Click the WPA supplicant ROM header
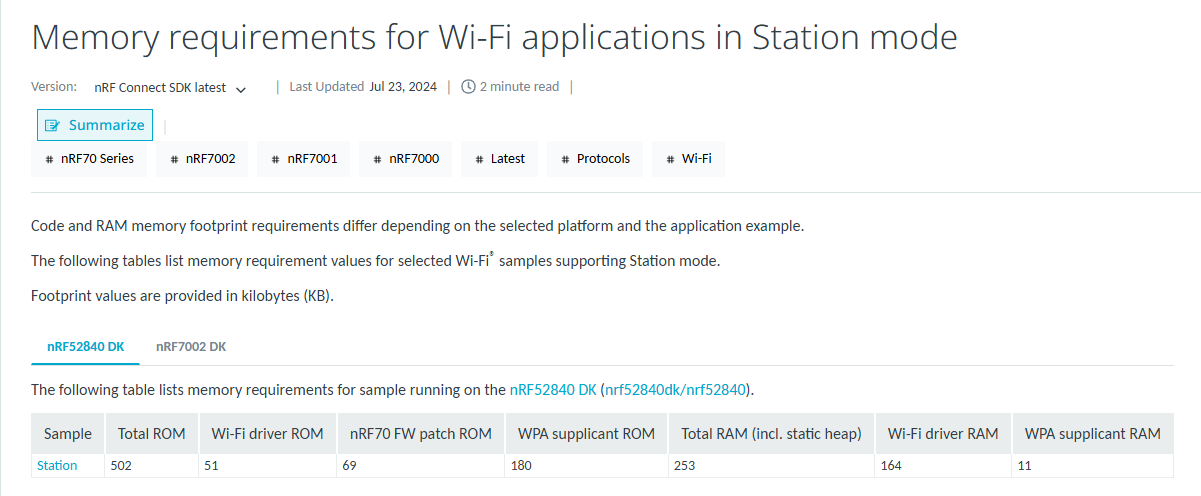The width and height of the screenshot is (1201, 496). [587, 434]
